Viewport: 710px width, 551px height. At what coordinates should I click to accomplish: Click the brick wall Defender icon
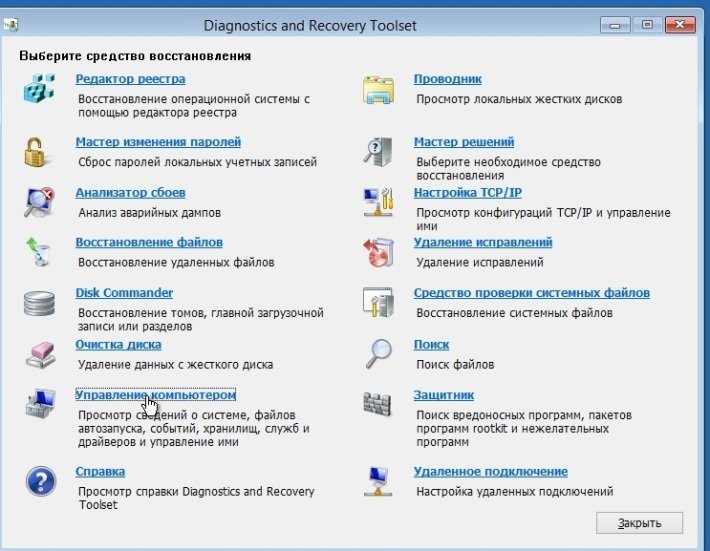tap(378, 405)
